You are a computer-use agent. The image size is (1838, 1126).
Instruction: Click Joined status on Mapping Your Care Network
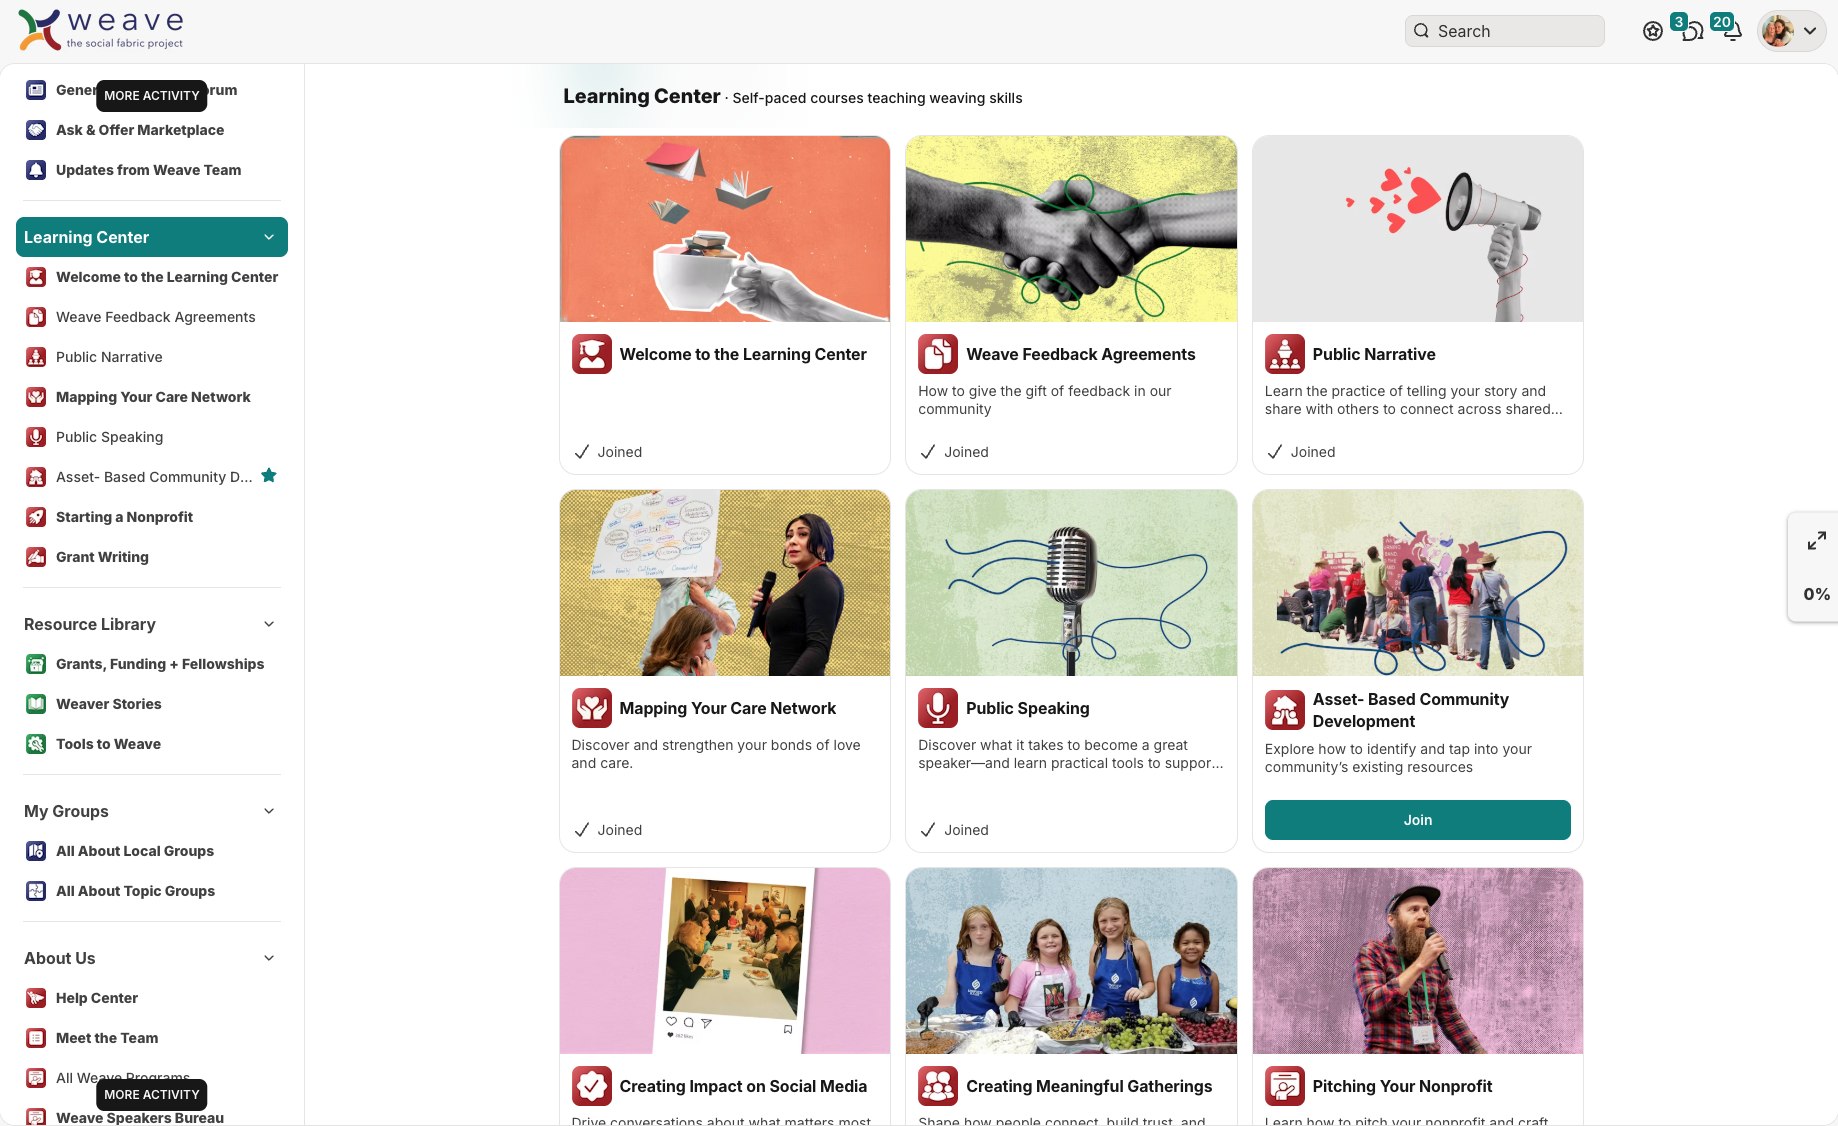click(608, 830)
